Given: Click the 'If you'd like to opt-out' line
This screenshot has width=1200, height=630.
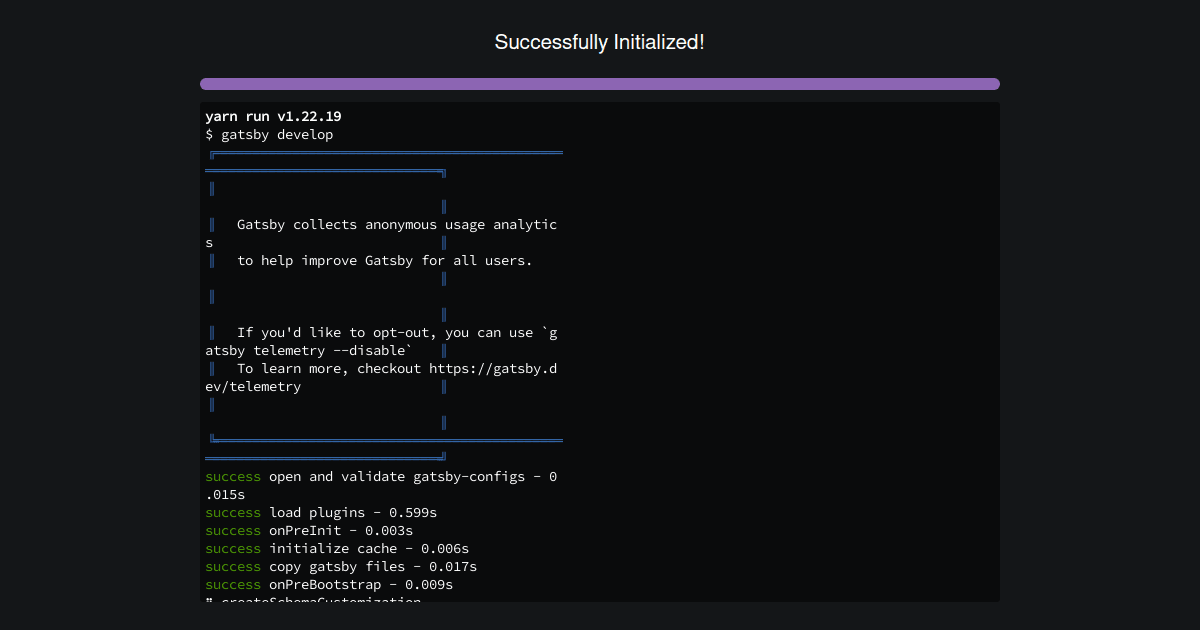Looking at the screenshot, I should point(397,332).
